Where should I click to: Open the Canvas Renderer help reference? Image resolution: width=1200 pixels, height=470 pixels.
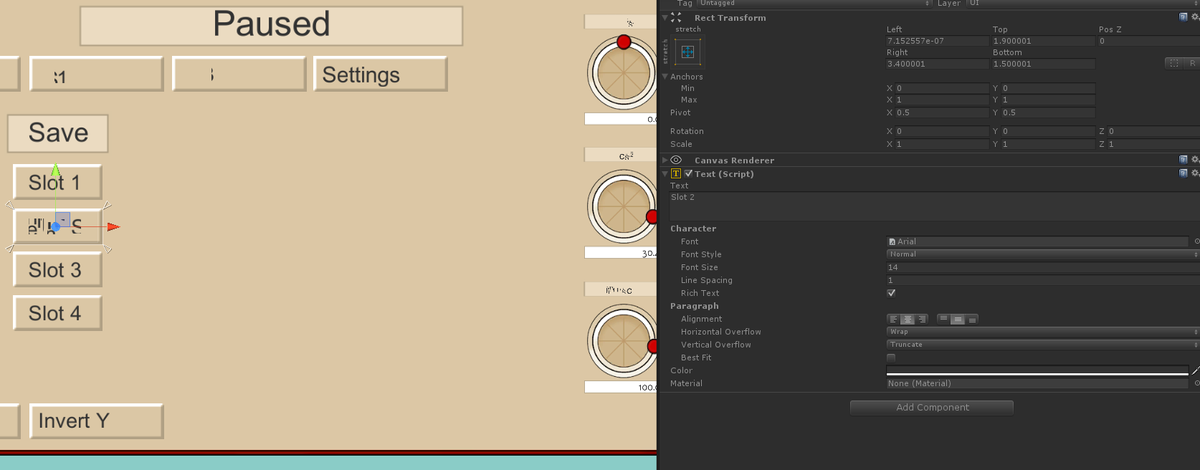(x=1183, y=160)
